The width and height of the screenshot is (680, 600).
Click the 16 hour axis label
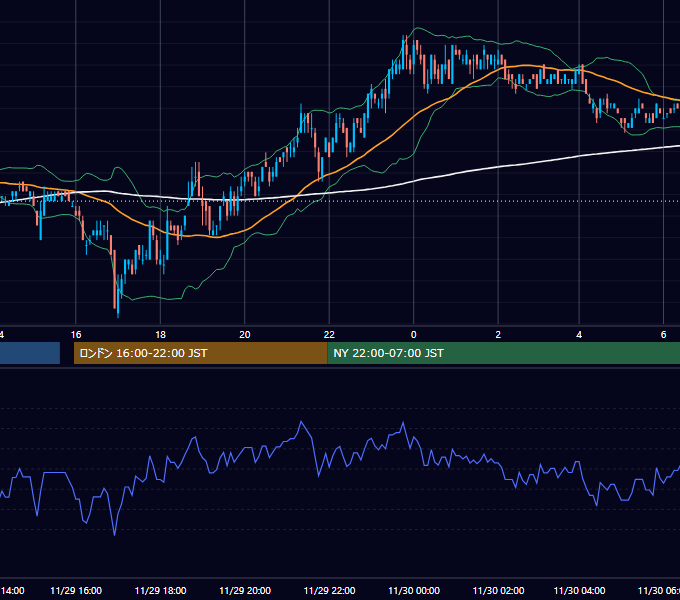76,335
